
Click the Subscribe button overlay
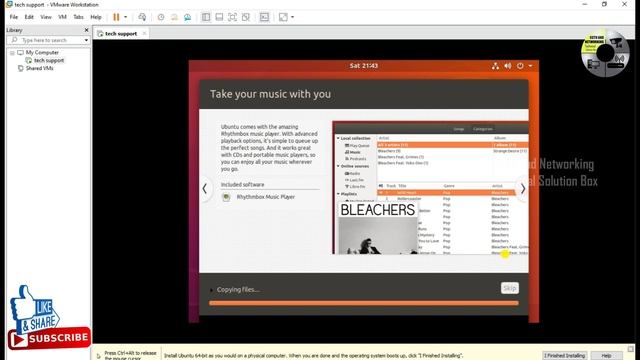(x=49, y=338)
